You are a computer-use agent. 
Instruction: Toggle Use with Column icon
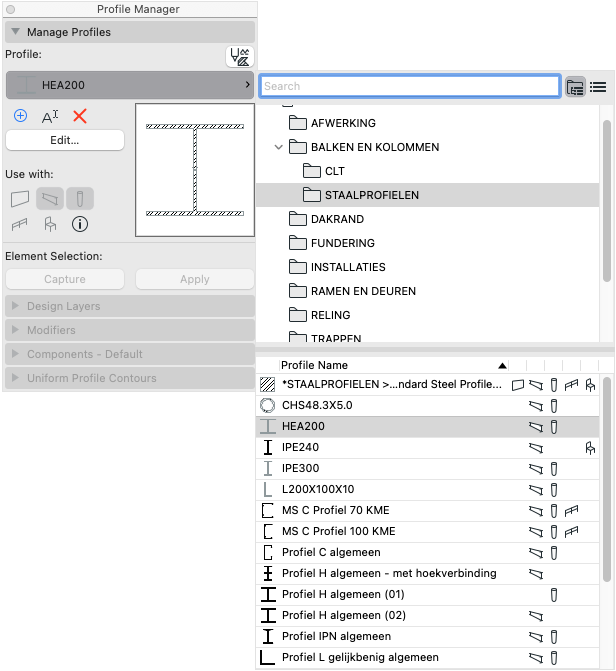point(80,199)
